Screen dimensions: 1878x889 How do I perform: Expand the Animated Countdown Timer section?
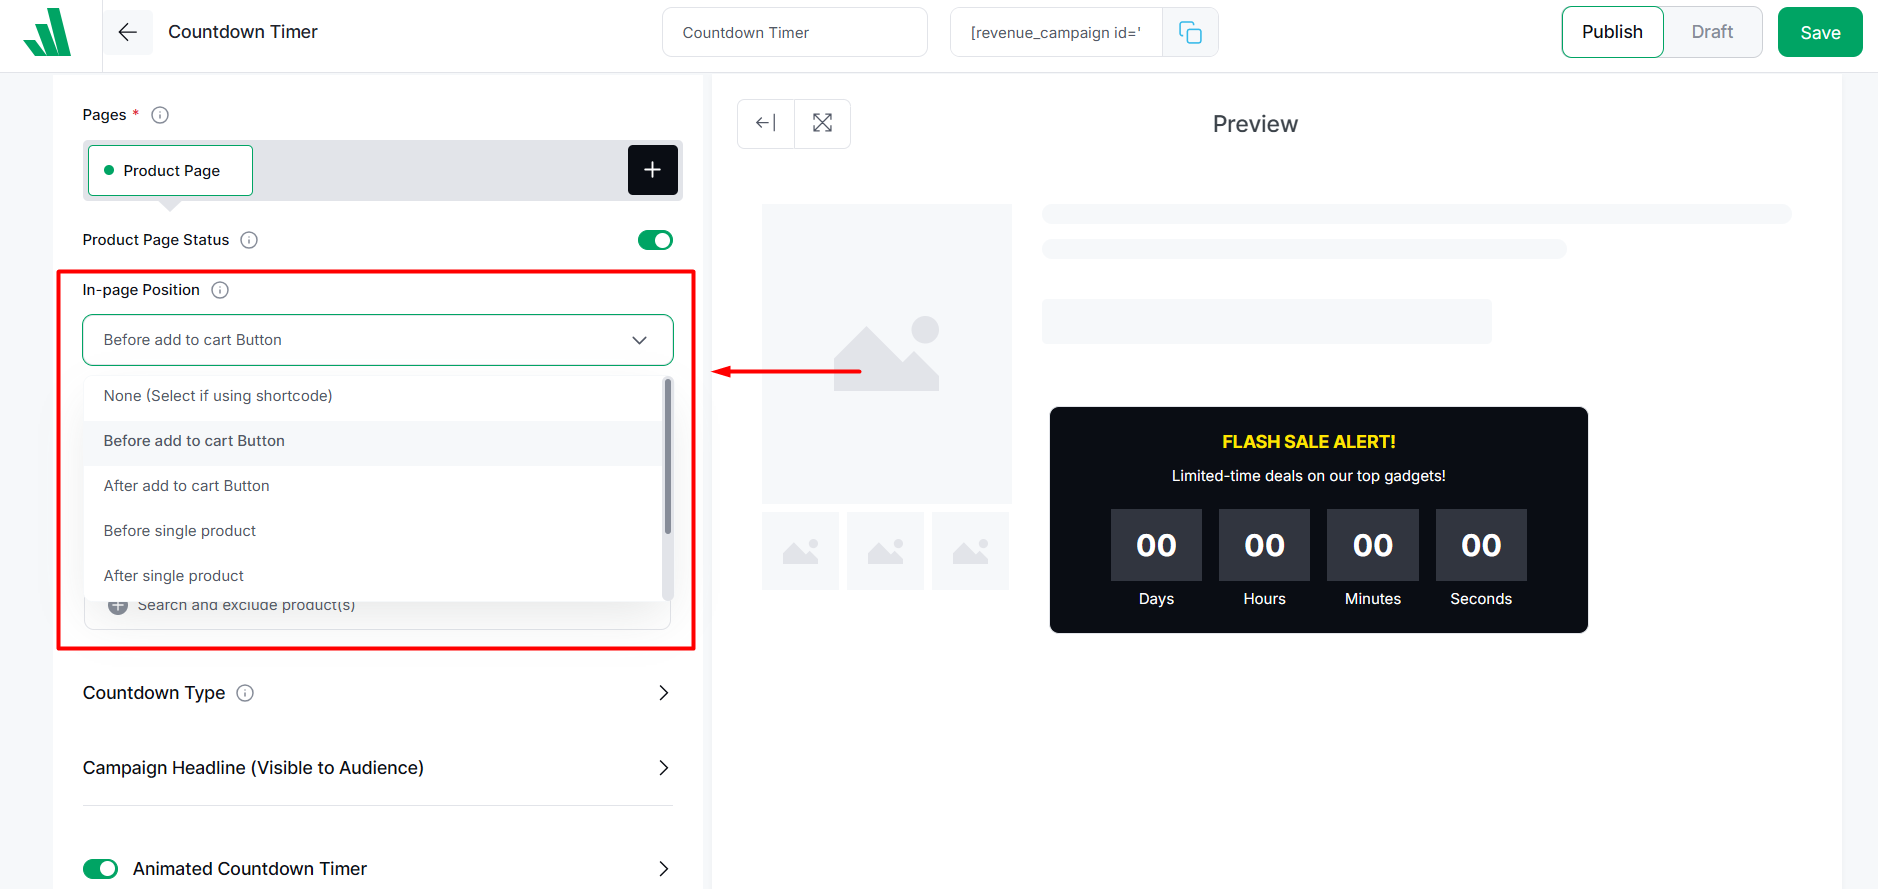[664, 869]
